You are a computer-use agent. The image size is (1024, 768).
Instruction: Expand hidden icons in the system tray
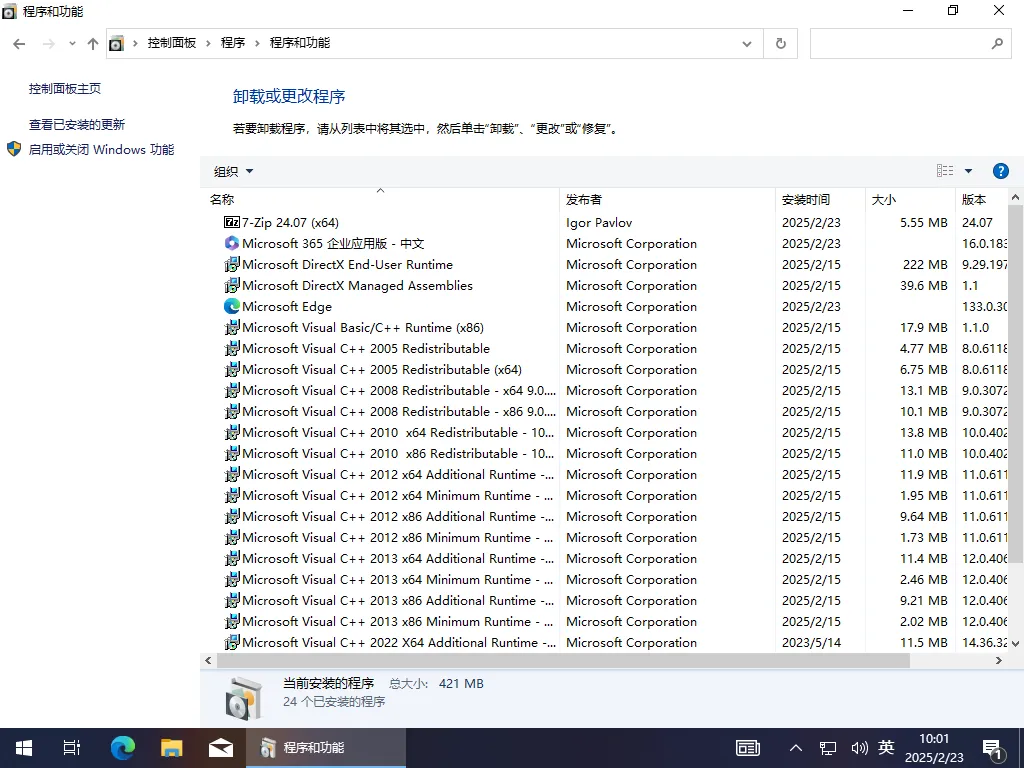point(795,747)
